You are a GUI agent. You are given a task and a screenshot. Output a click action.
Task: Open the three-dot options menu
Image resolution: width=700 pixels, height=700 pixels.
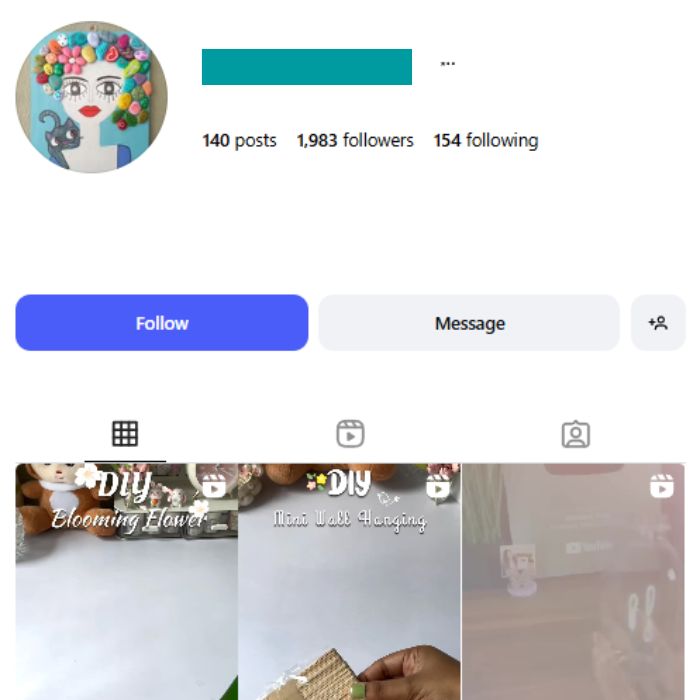tap(447, 64)
